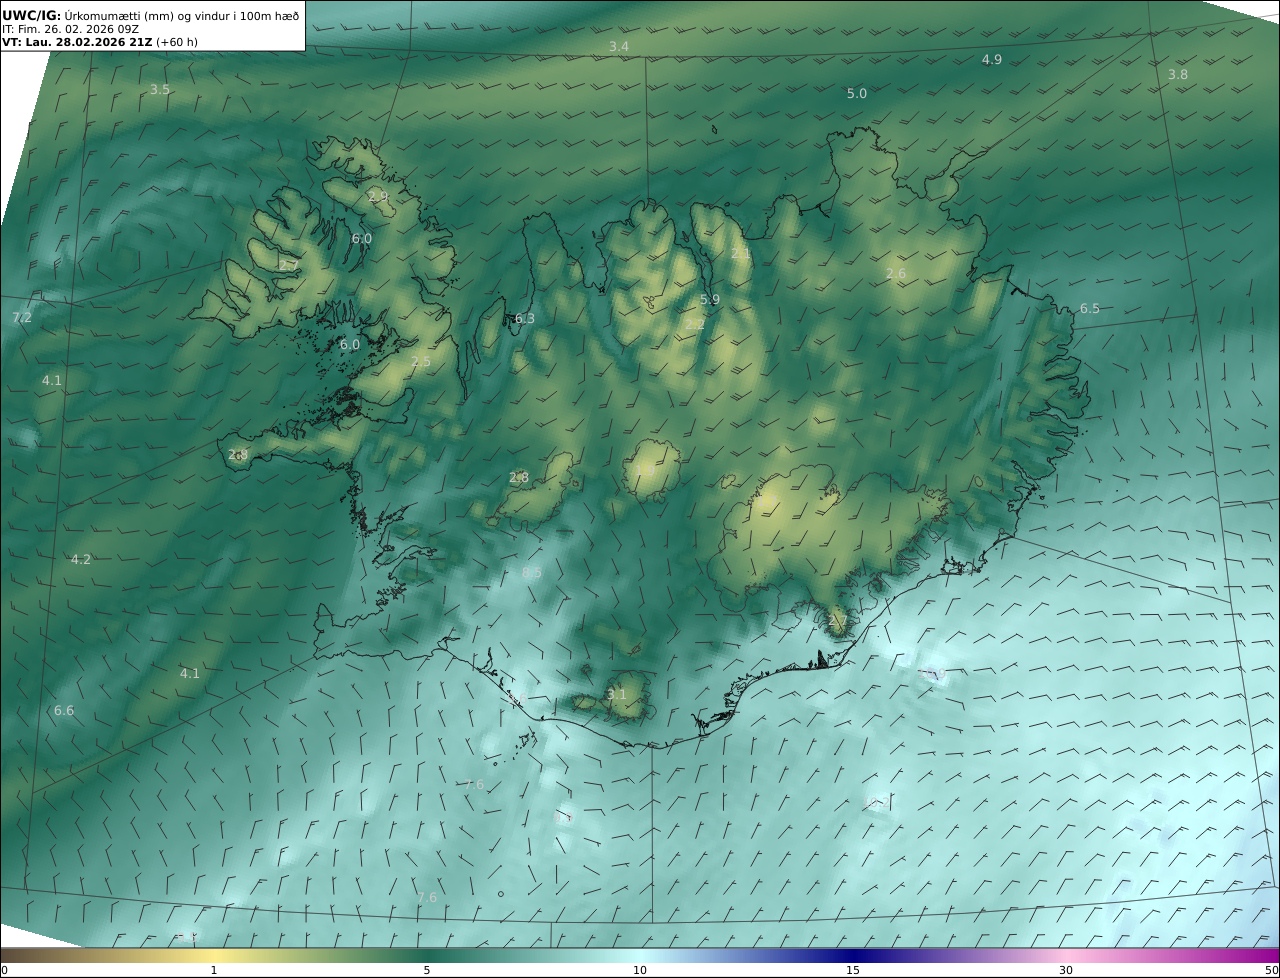This screenshot has width=1280, height=978.
Task: Click the 5 tick on the colorbar
Action: coord(427,970)
